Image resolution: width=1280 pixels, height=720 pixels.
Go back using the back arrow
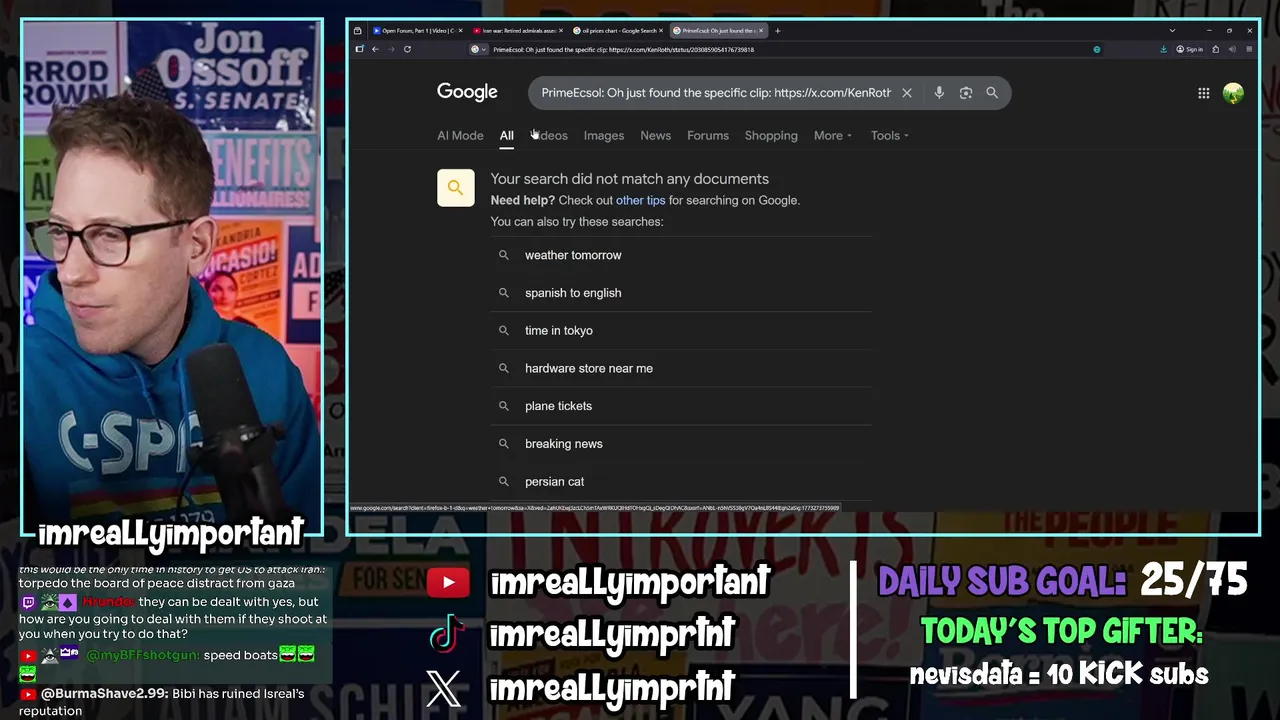tap(375, 49)
